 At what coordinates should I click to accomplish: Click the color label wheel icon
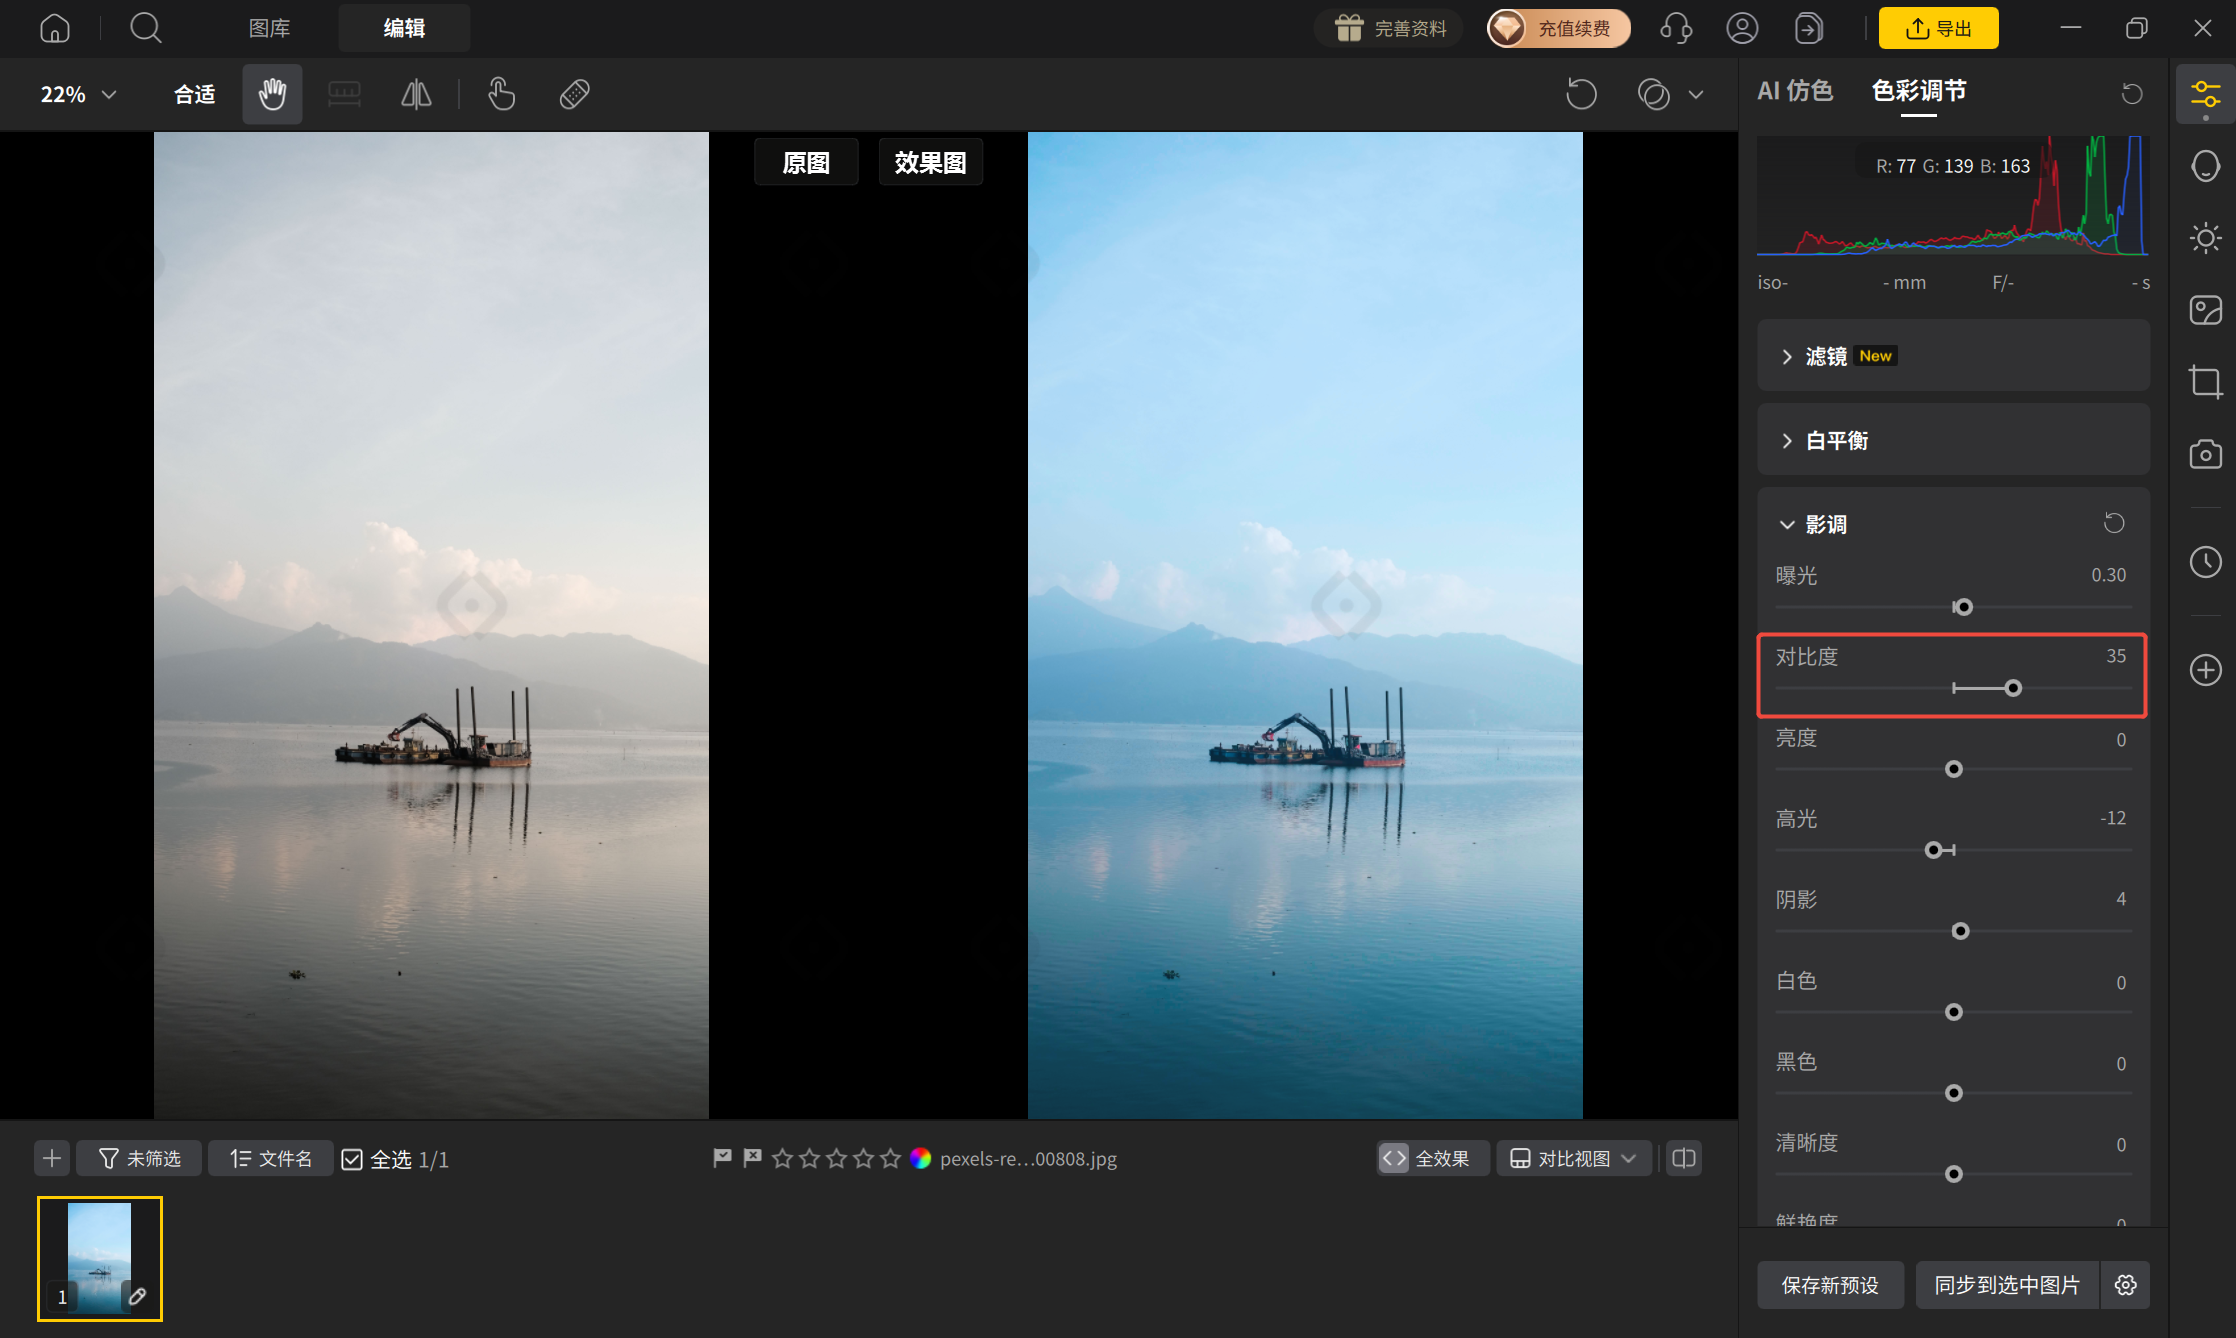[921, 1158]
